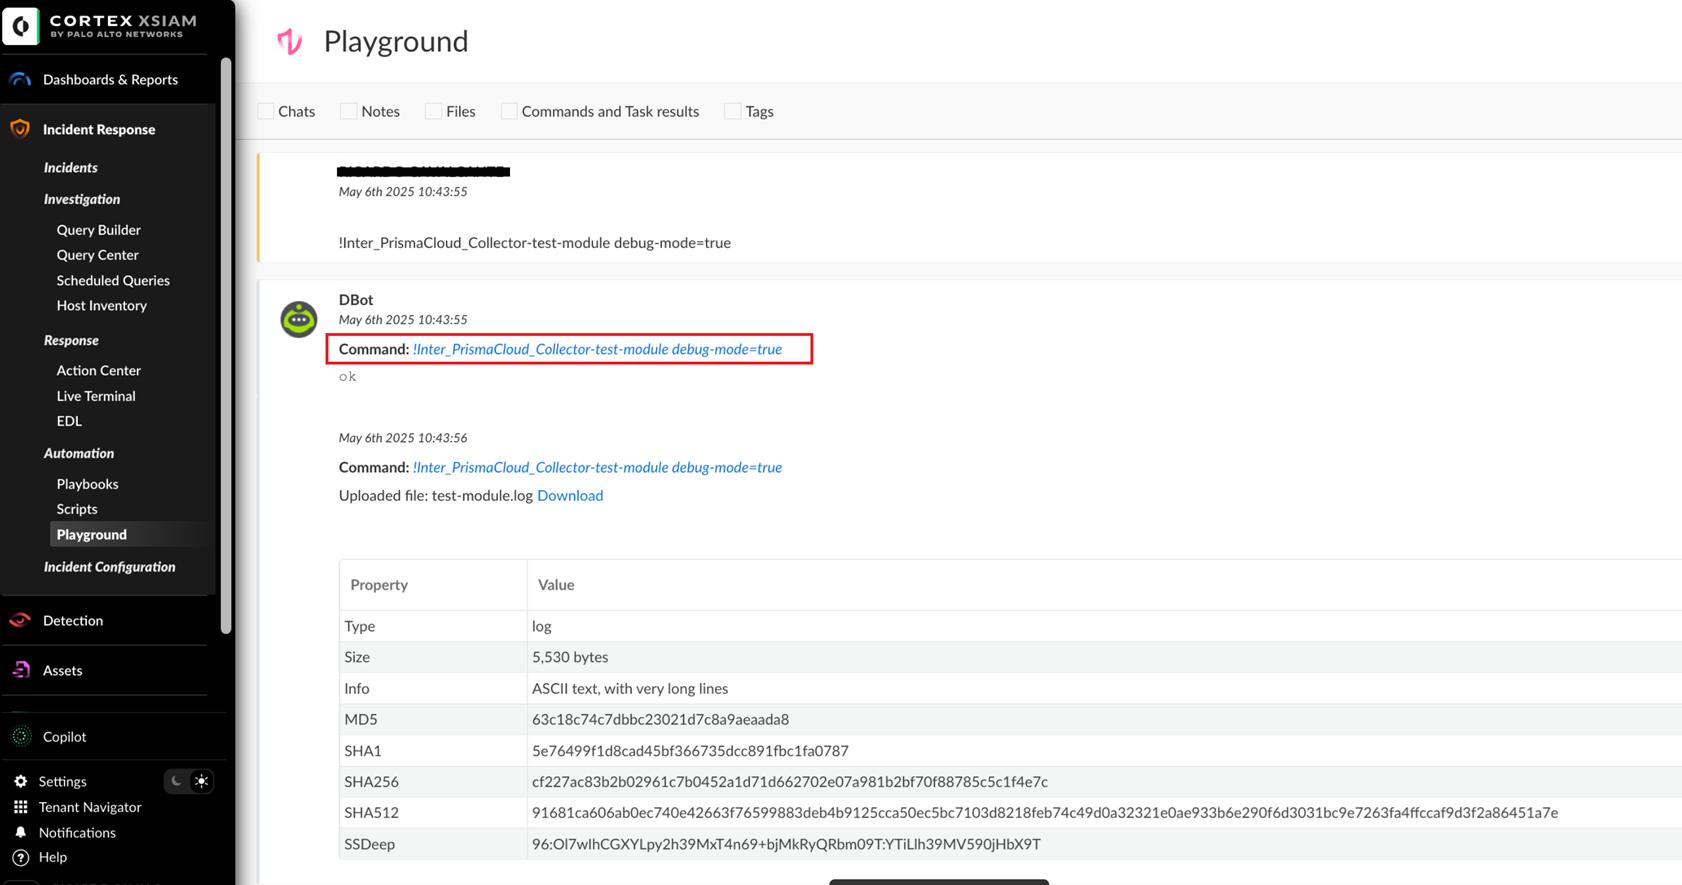This screenshot has width=1682, height=885.
Task: Click the Cortex XSIAM logo icon
Action: (x=21, y=26)
